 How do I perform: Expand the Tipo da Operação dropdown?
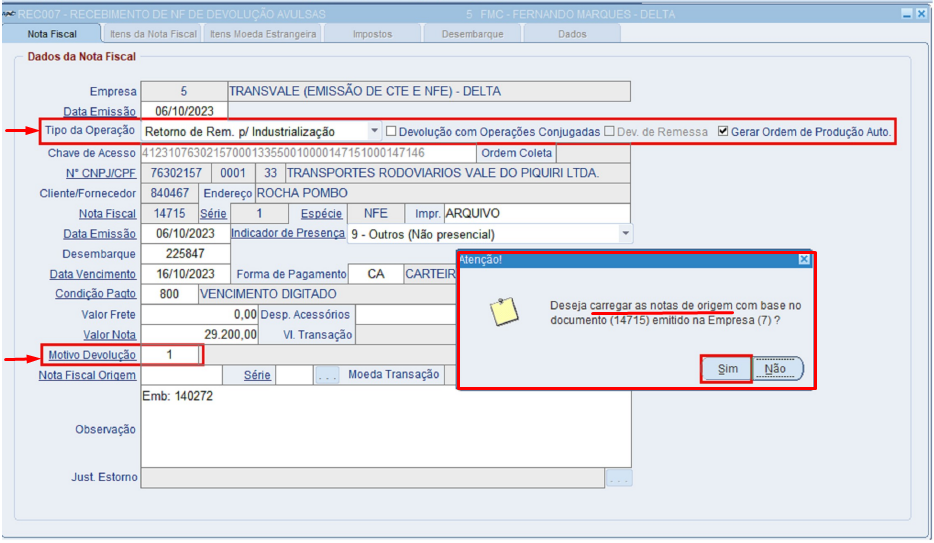tap(374, 130)
